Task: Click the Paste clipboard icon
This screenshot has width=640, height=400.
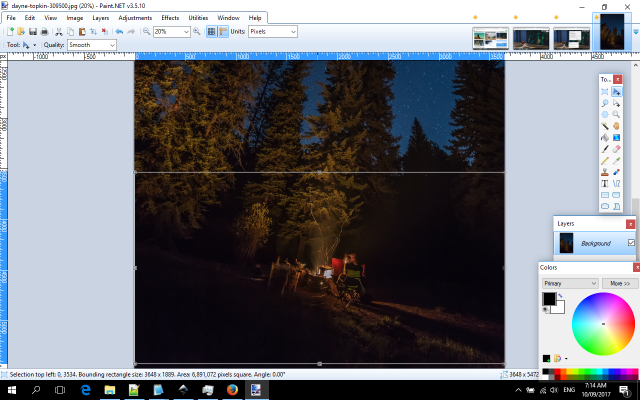Action: coord(82,31)
